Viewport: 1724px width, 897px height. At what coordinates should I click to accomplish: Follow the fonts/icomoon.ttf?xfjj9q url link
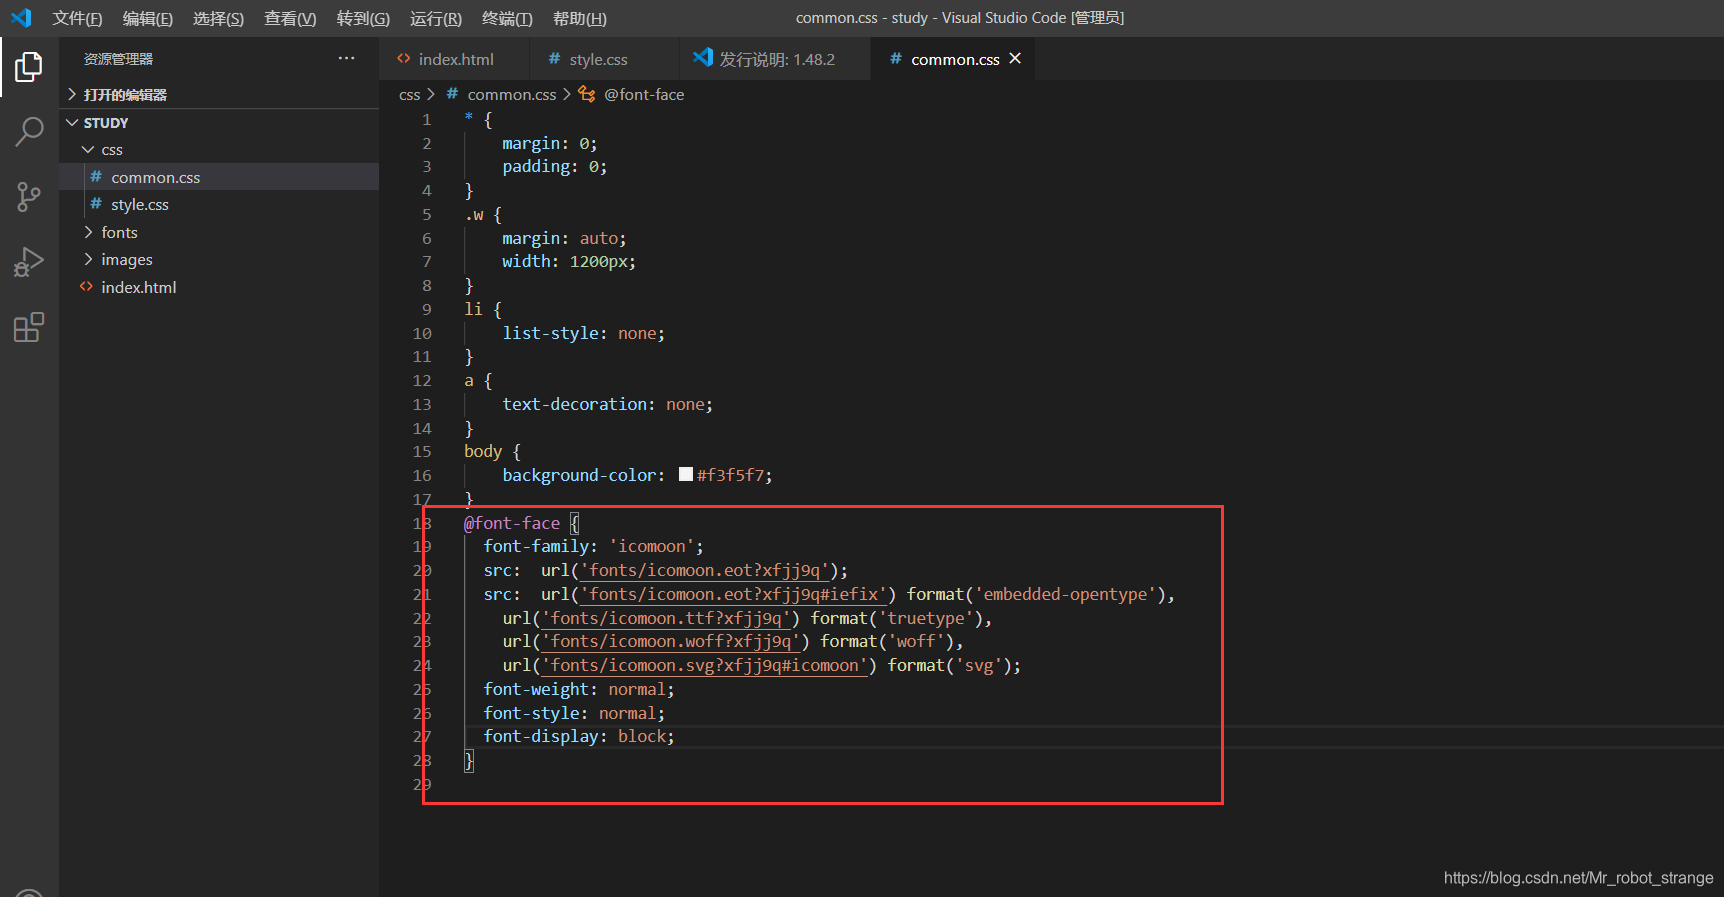coord(666,618)
